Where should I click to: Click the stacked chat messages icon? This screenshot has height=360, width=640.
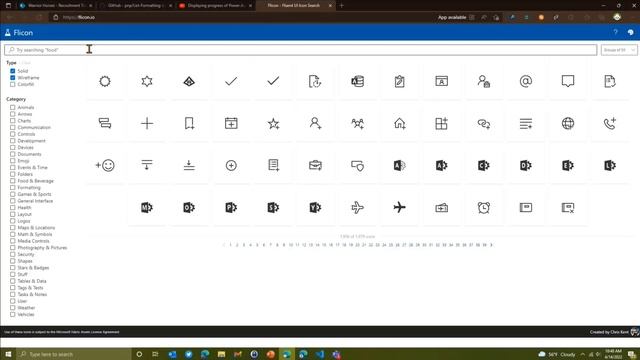(105, 123)
